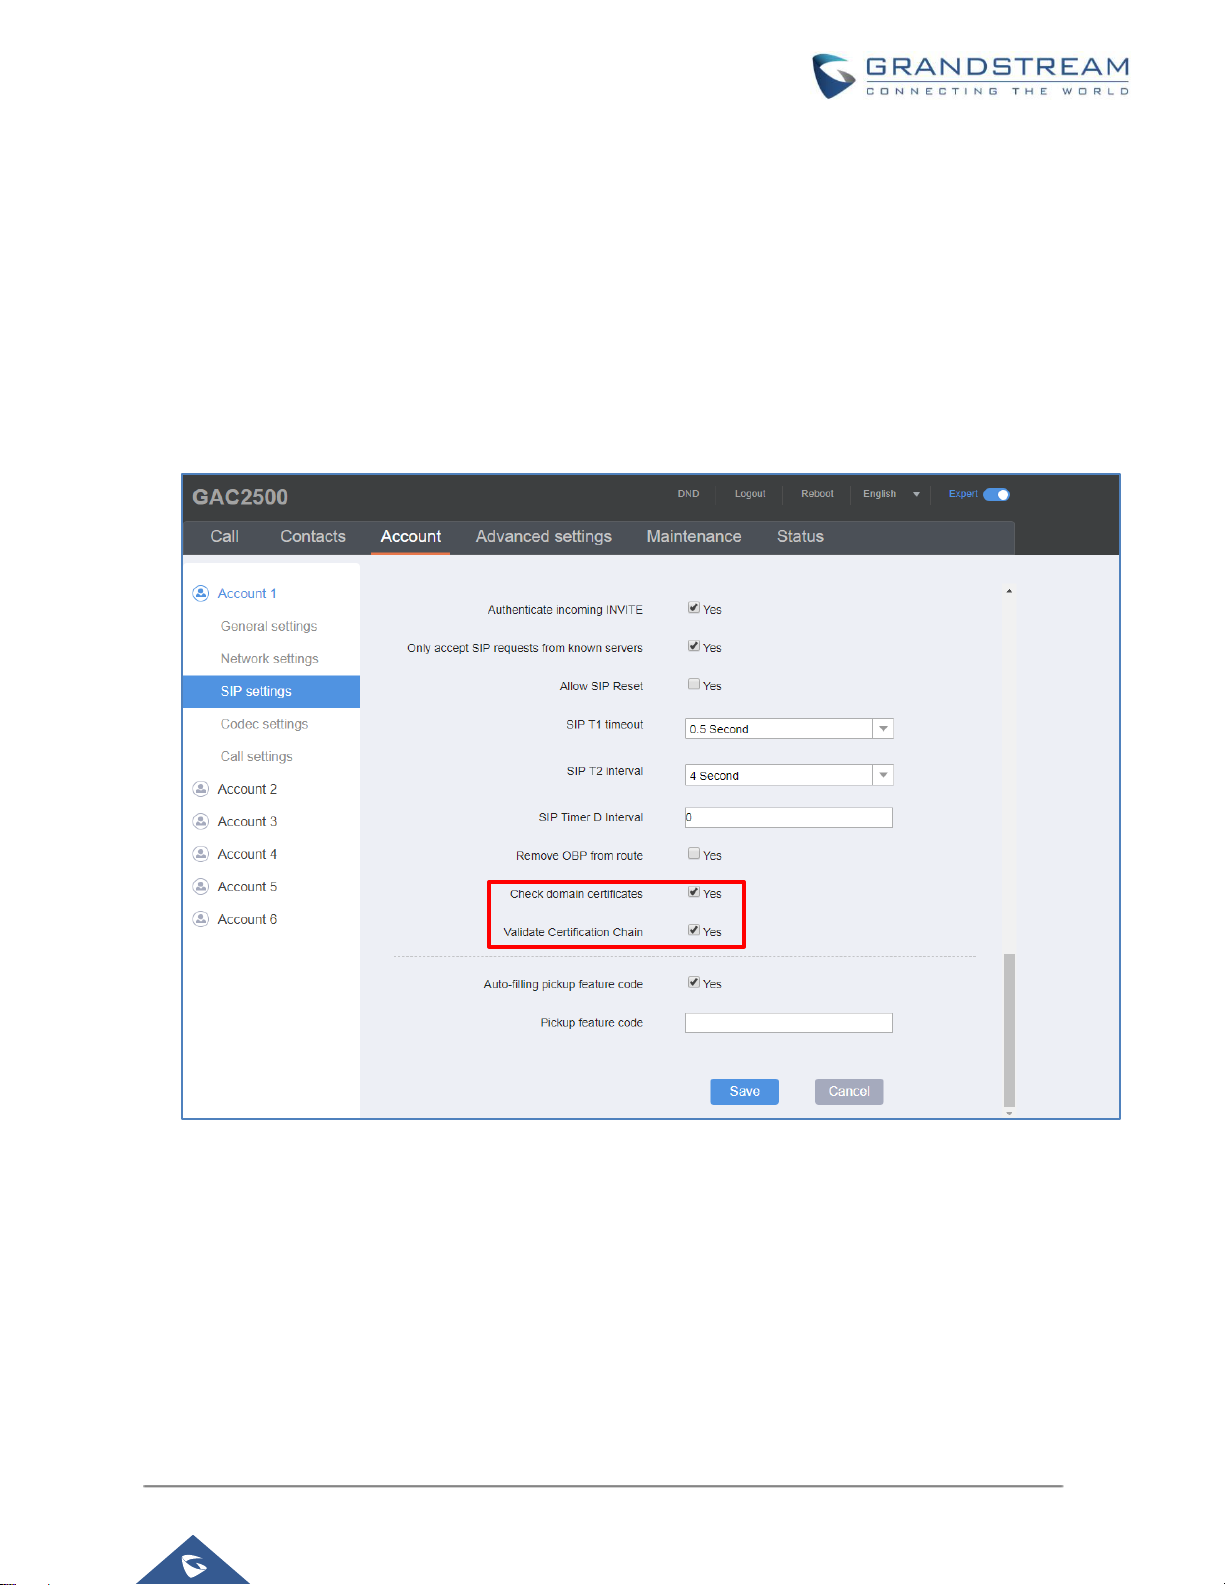Uncheck Authenticate incoming INVITE checkbox
The width and height of the screenshot is (1225, 1585).
pos(694,608)
